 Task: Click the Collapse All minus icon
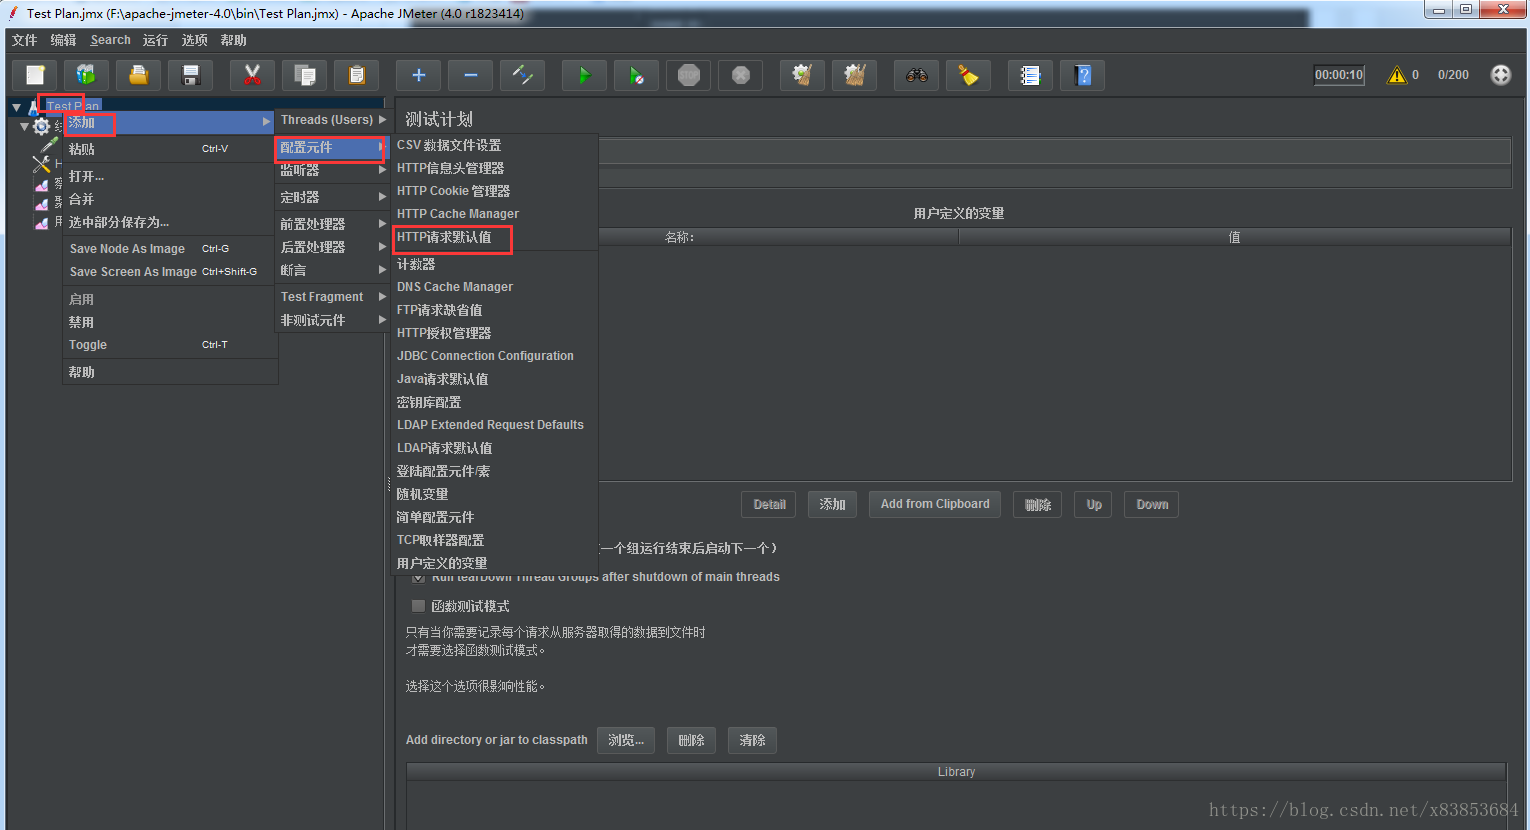(x=470, y=75)
